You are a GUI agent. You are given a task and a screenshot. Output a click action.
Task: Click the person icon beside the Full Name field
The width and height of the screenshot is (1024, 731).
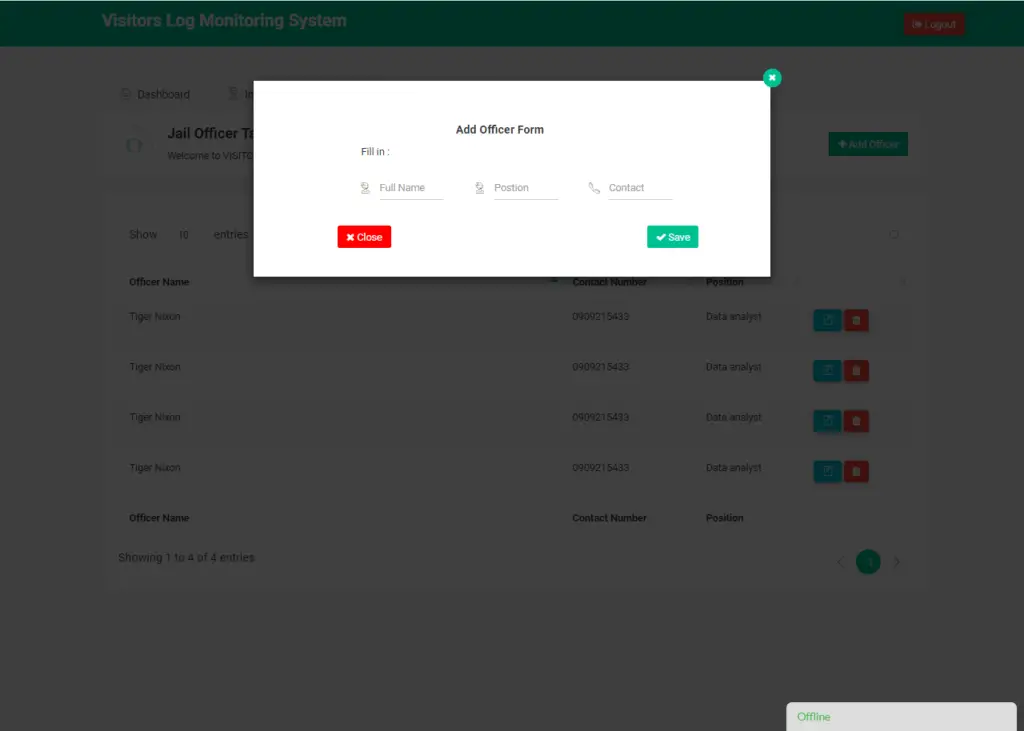point(365,187)
